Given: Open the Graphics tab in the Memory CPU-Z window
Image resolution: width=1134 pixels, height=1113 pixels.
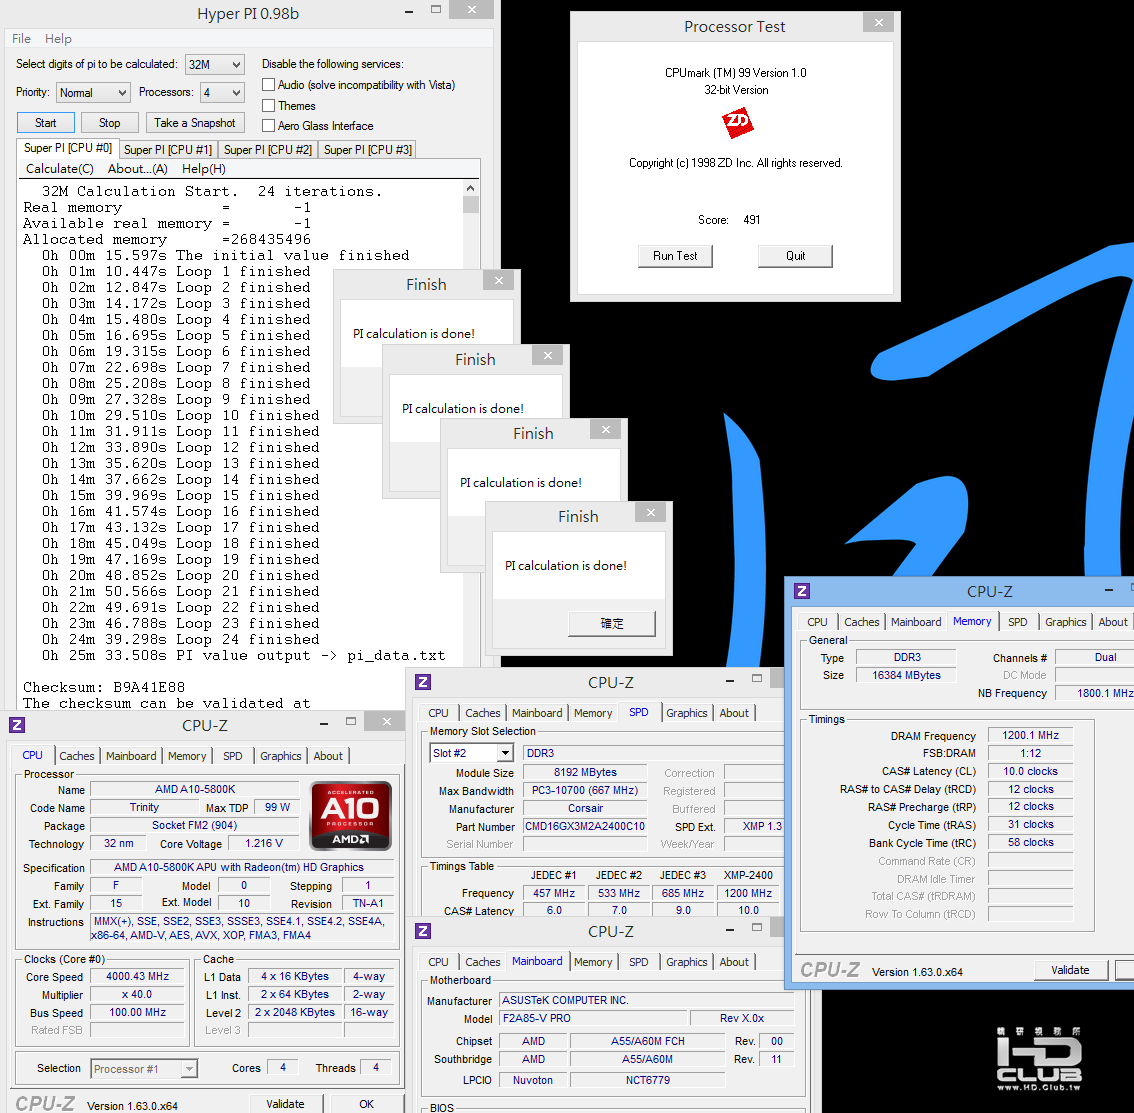Looking at the screenshot, I should 1065,622.
